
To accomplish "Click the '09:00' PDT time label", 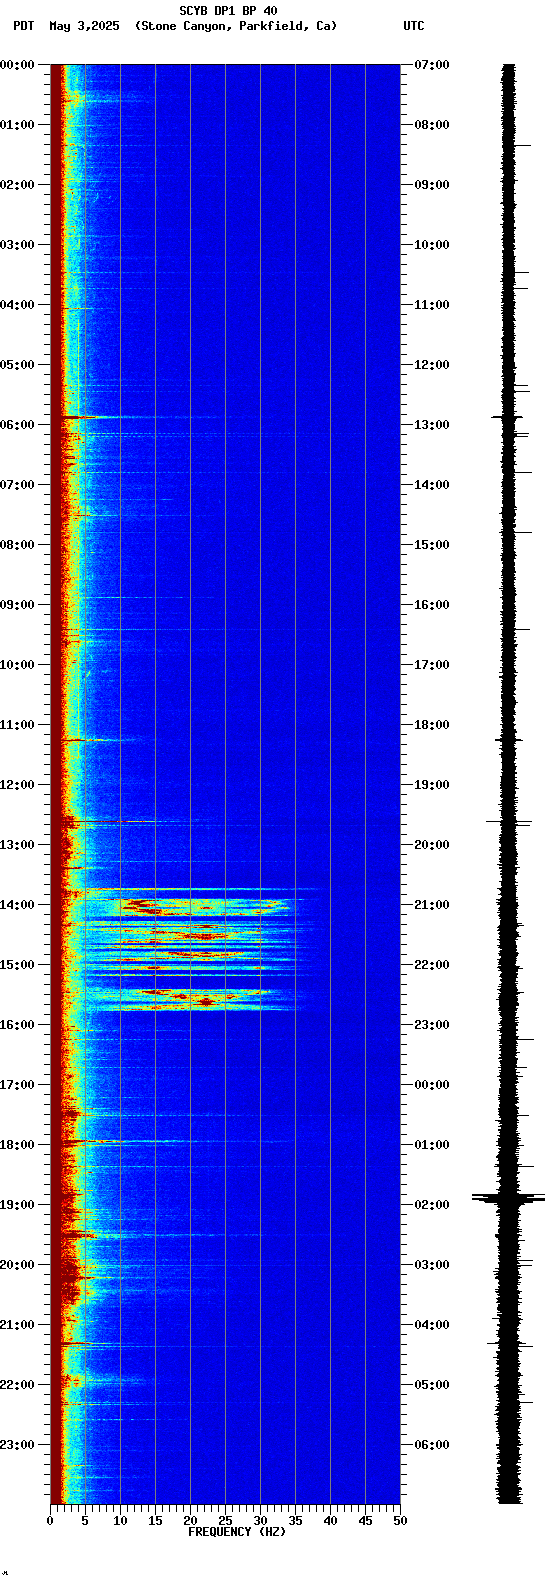I will [x=16, y=605].
